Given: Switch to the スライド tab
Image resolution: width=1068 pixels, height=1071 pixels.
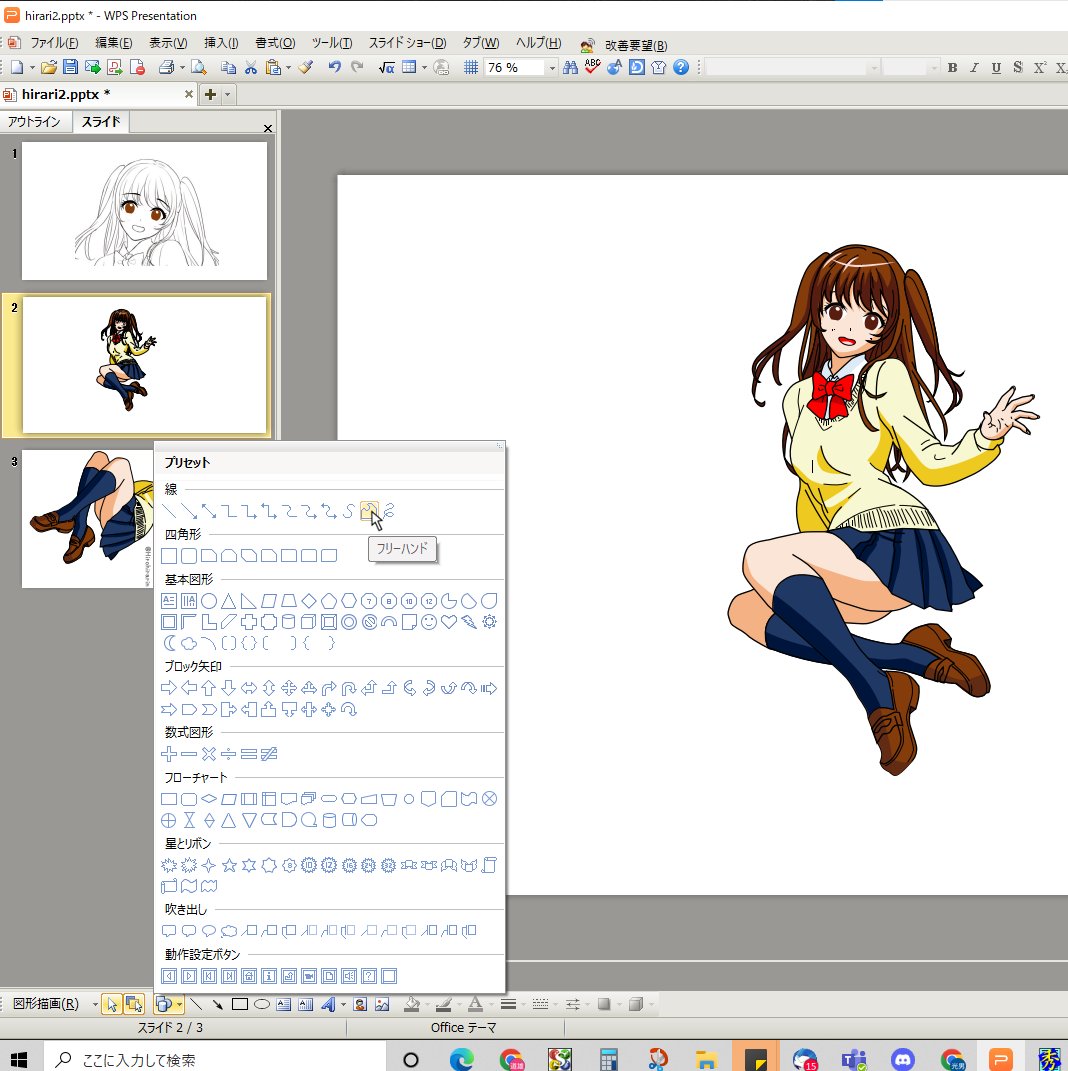Looking at the screenshot, I should point(101,122).
